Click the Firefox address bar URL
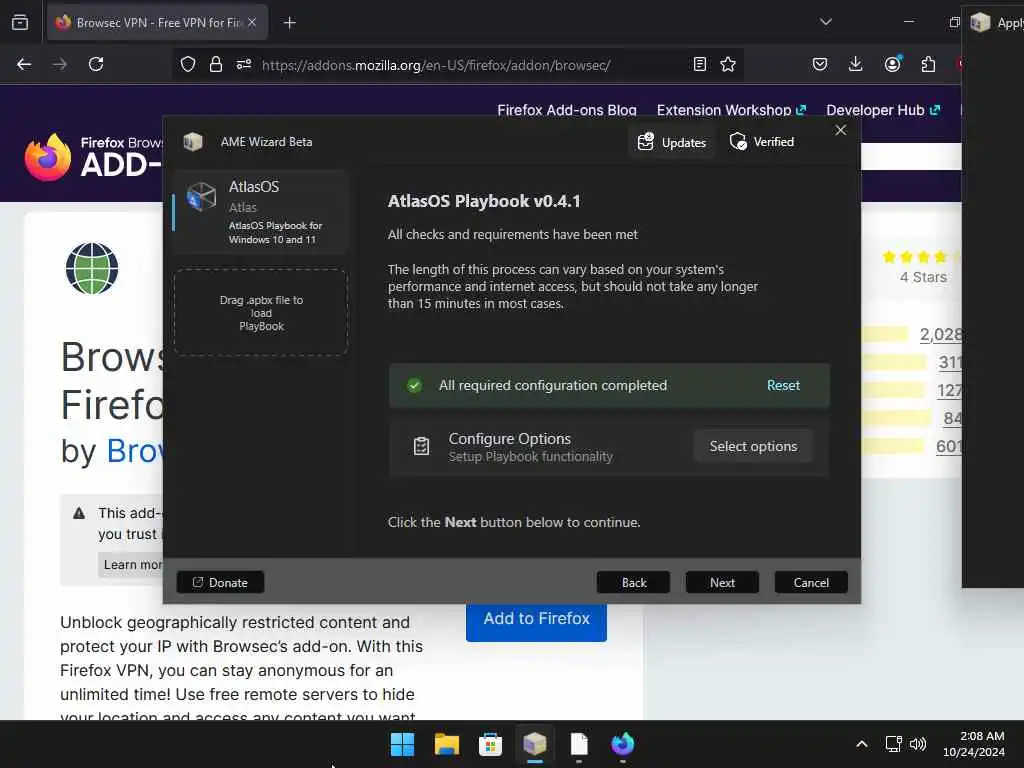The height and width of the screenshot is (768, 1024). coord(436,65)
